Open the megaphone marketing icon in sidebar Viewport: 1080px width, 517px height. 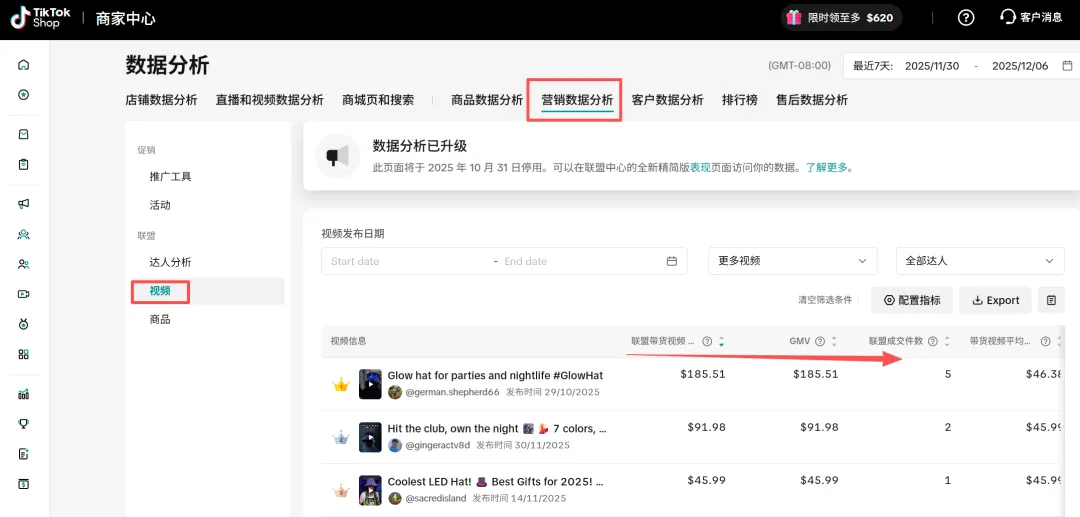pyautogui.click(x=24, y=204)
